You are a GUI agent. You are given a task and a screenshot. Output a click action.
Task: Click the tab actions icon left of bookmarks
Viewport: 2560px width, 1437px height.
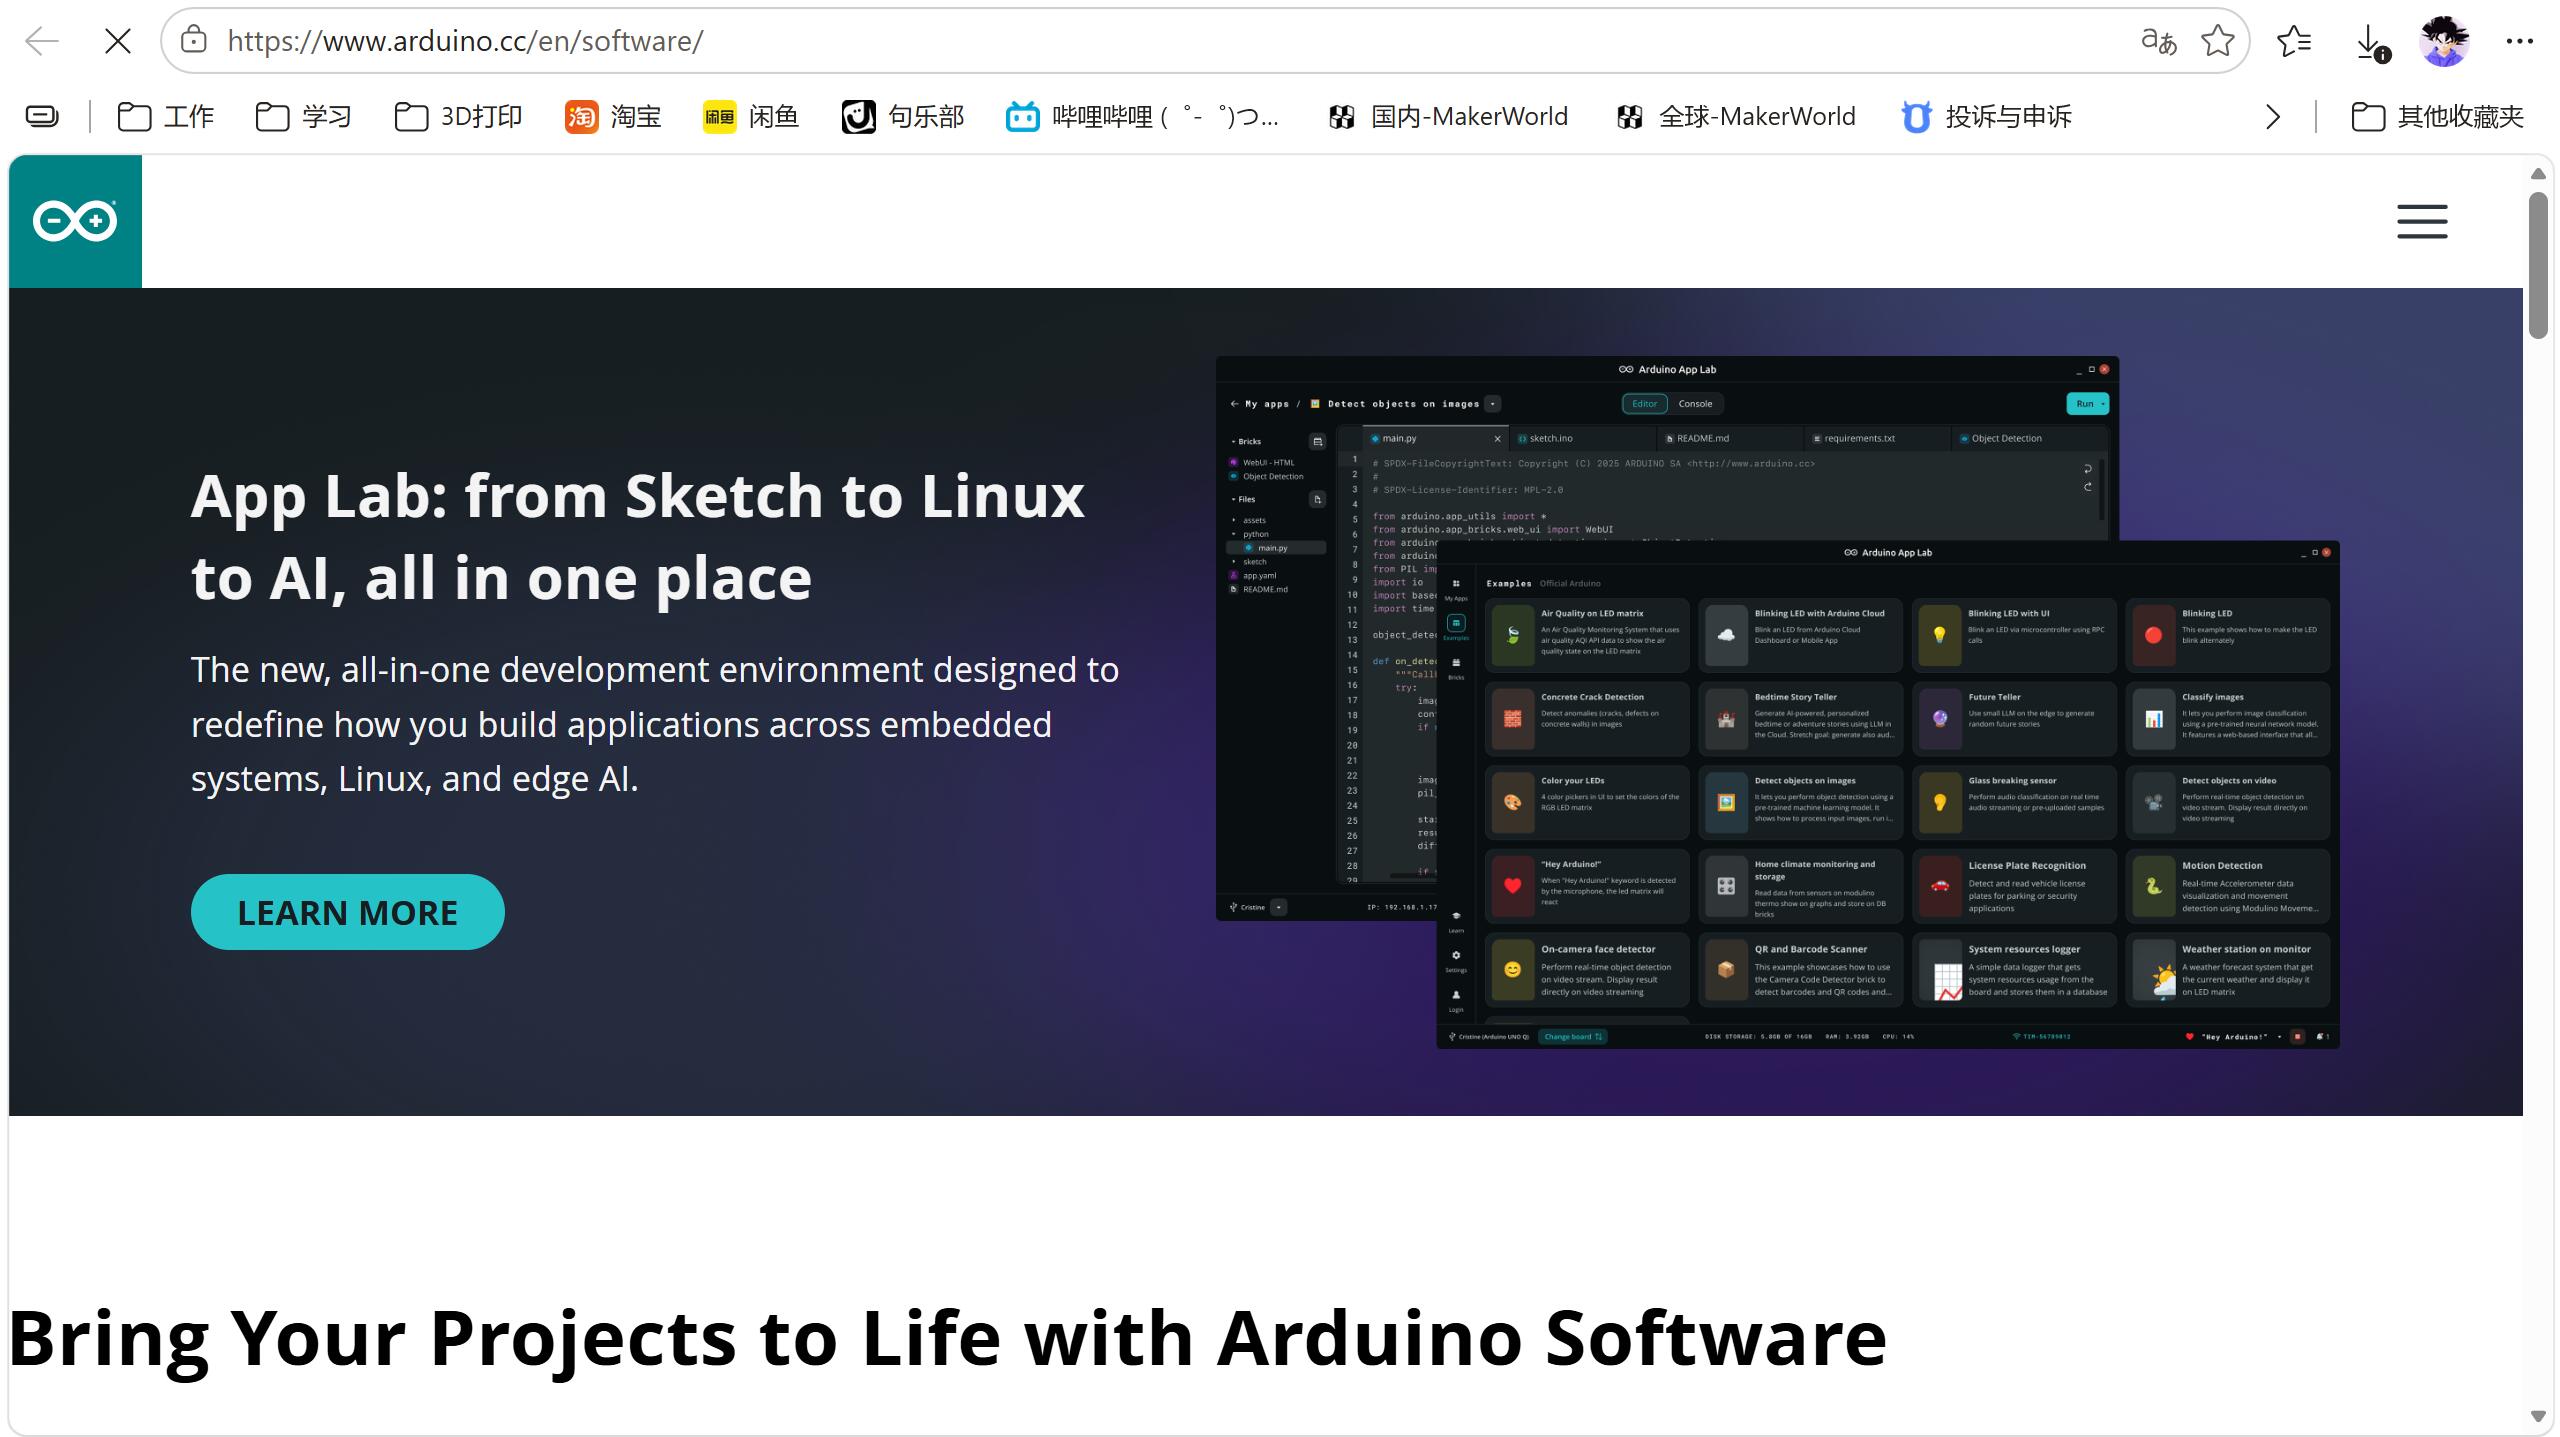pos(42,117)
